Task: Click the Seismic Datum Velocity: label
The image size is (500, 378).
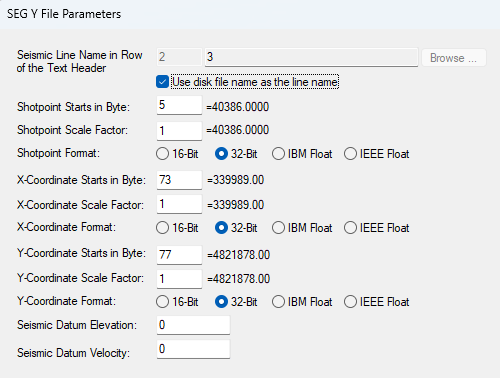Action: 73,353
